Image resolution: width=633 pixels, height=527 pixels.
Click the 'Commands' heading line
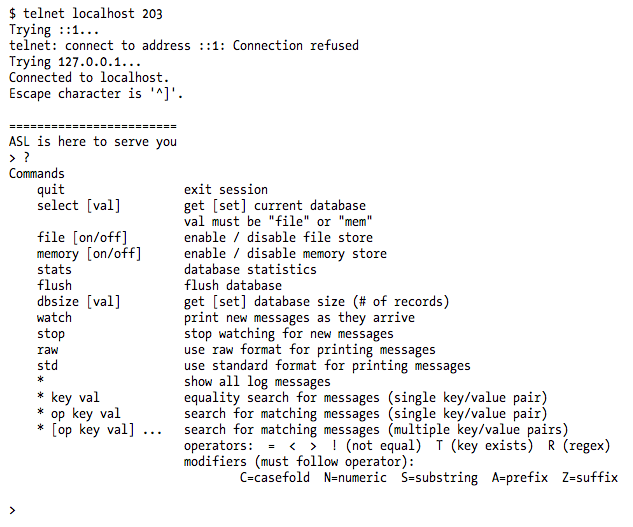click(x=36, y=174)
